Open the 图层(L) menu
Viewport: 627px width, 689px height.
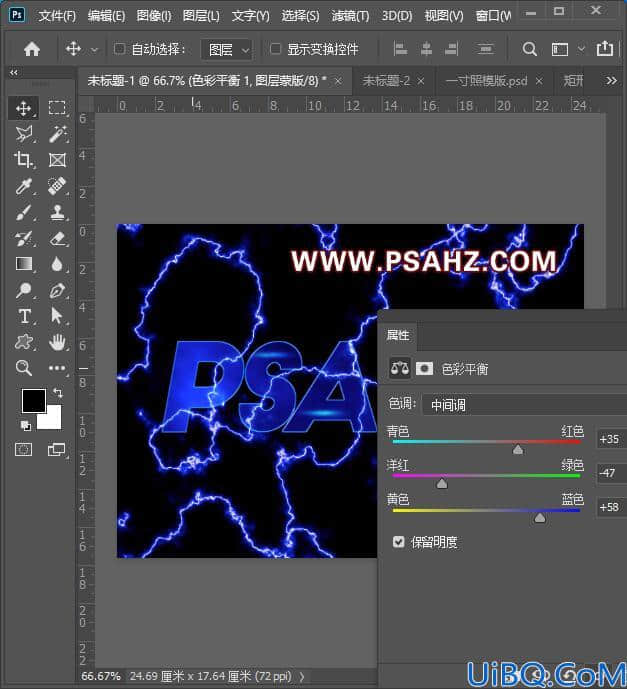pos(201,16)
